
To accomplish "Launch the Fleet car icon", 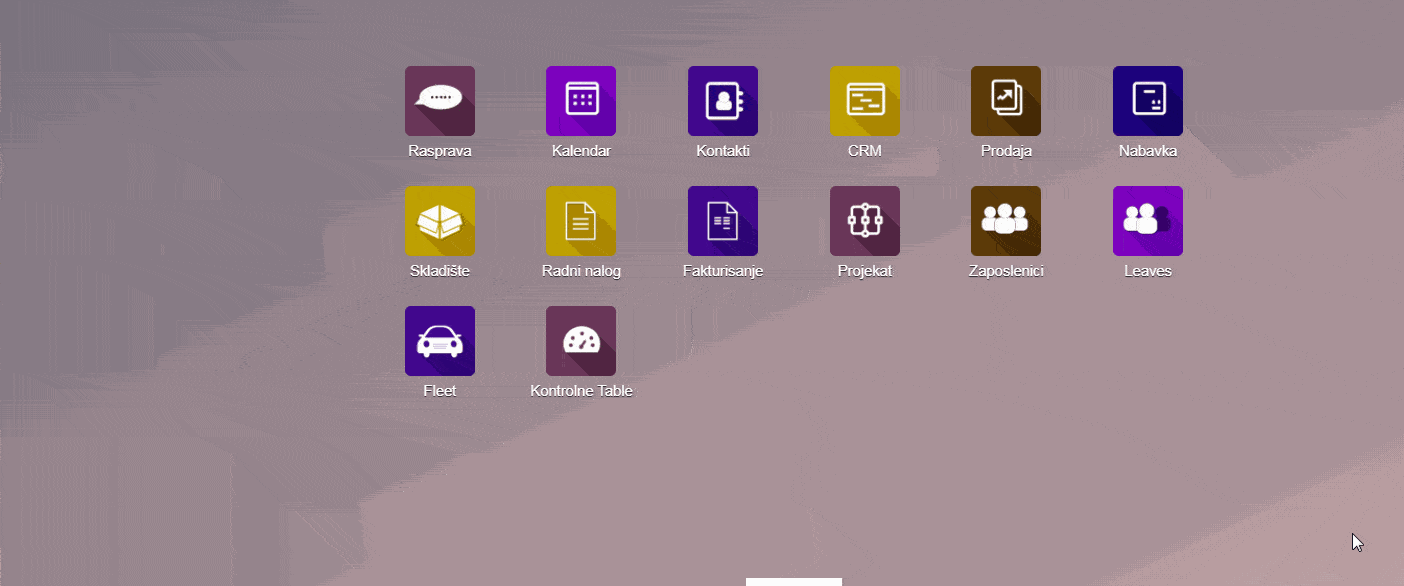I will tap(439, 341).
